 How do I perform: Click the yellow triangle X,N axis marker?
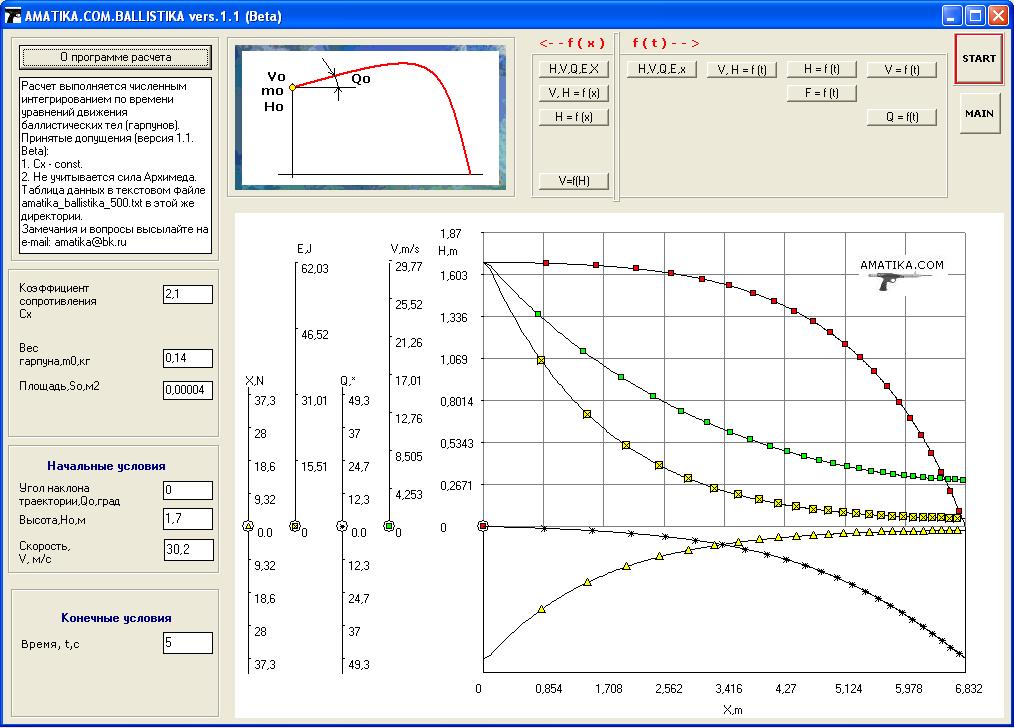[248, 526]
